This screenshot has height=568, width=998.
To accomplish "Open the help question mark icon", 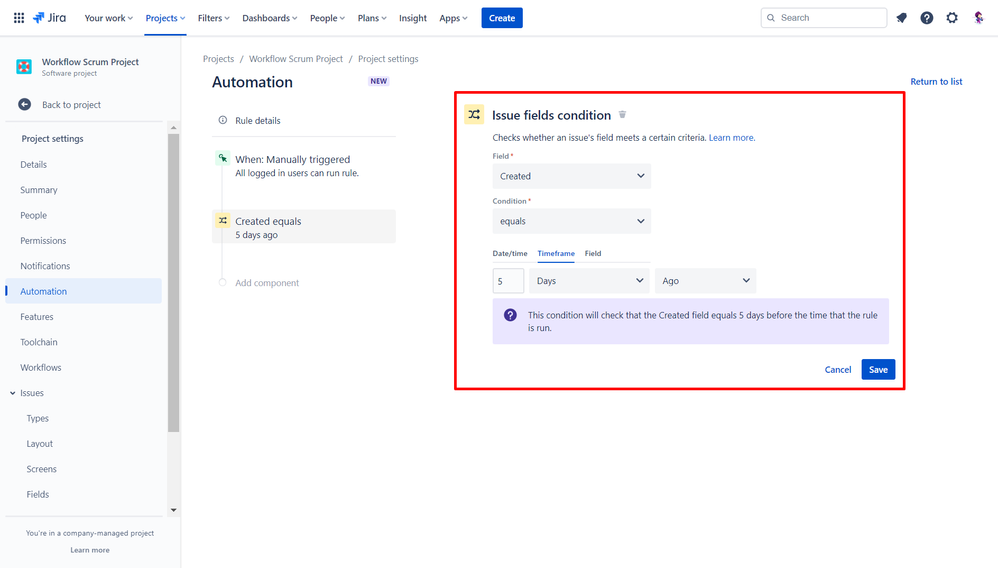I will [927, 18].
